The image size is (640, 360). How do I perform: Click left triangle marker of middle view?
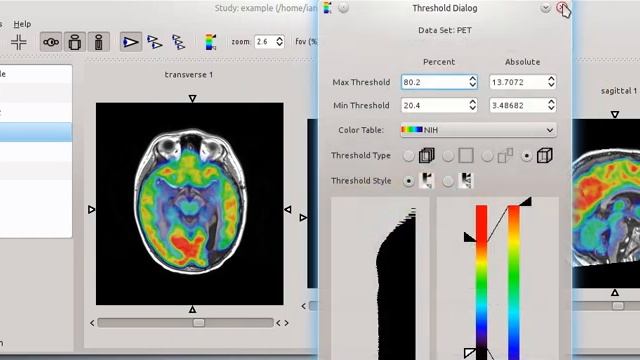coord(303,218)
